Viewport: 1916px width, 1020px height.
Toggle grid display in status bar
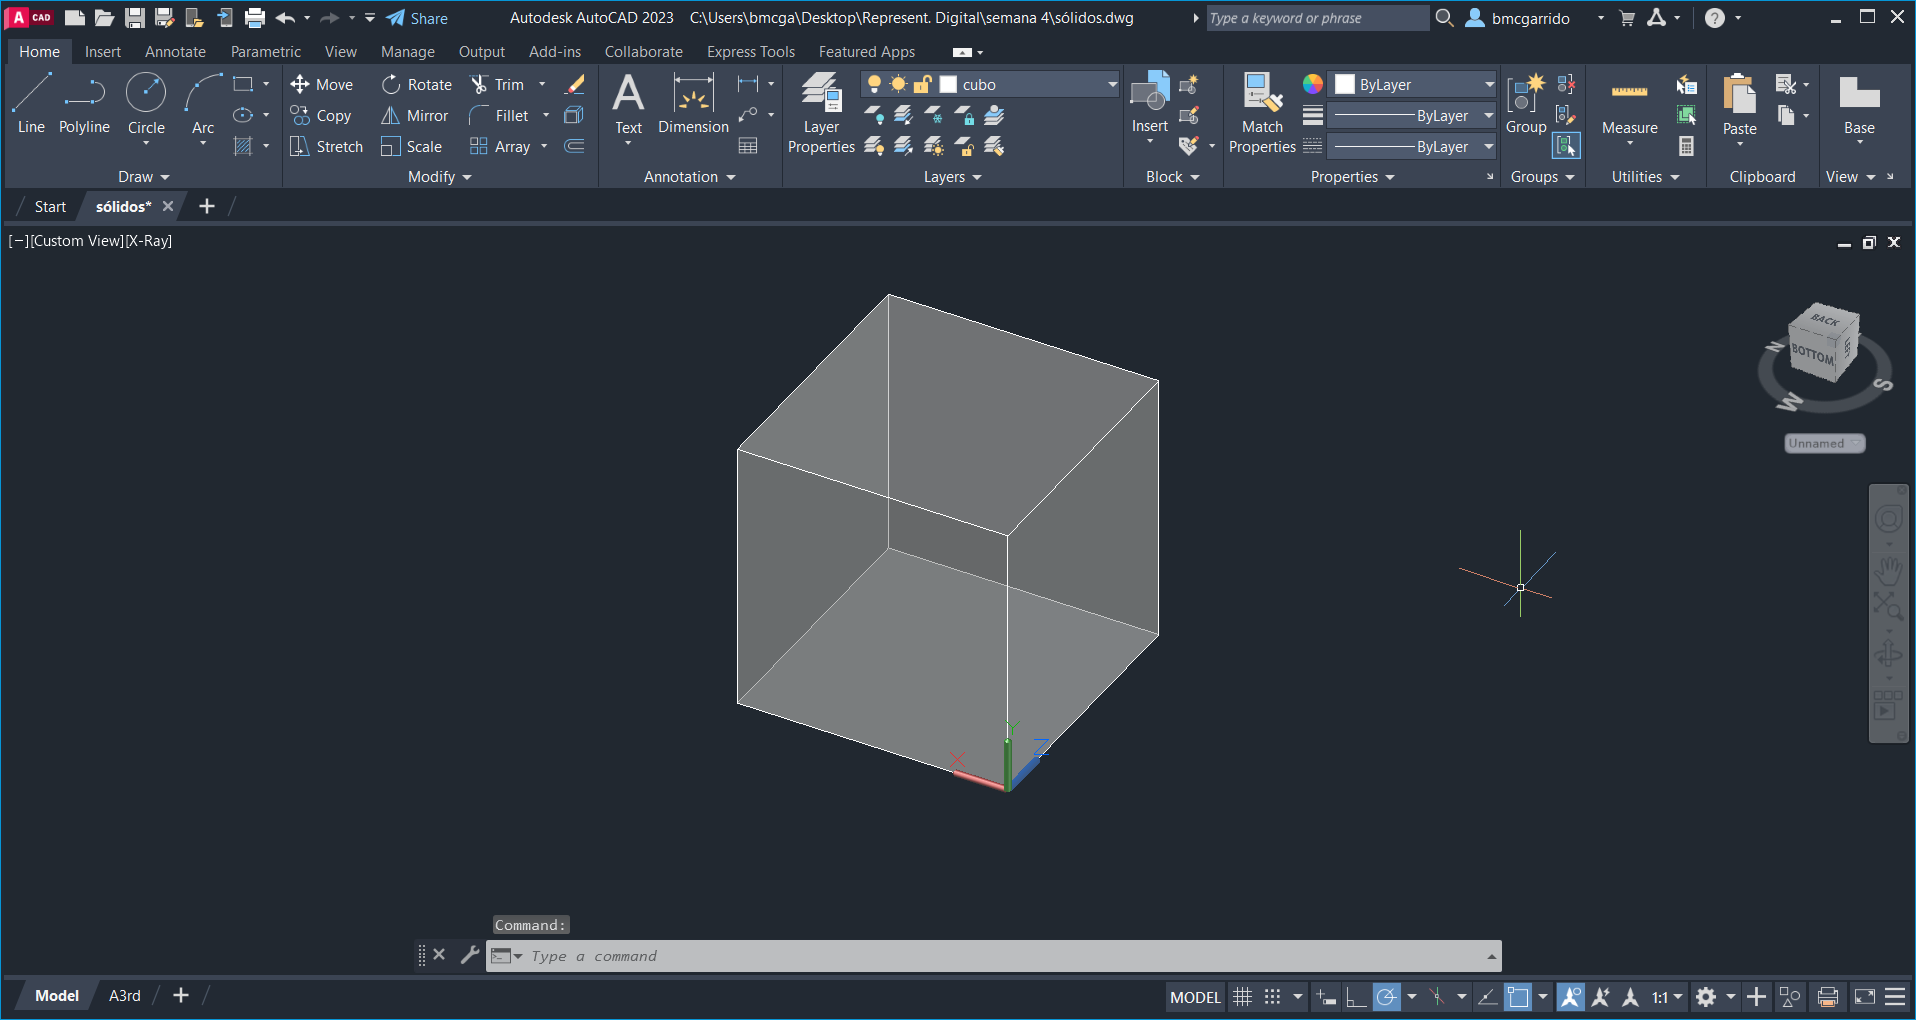(x=1242, y=997)
